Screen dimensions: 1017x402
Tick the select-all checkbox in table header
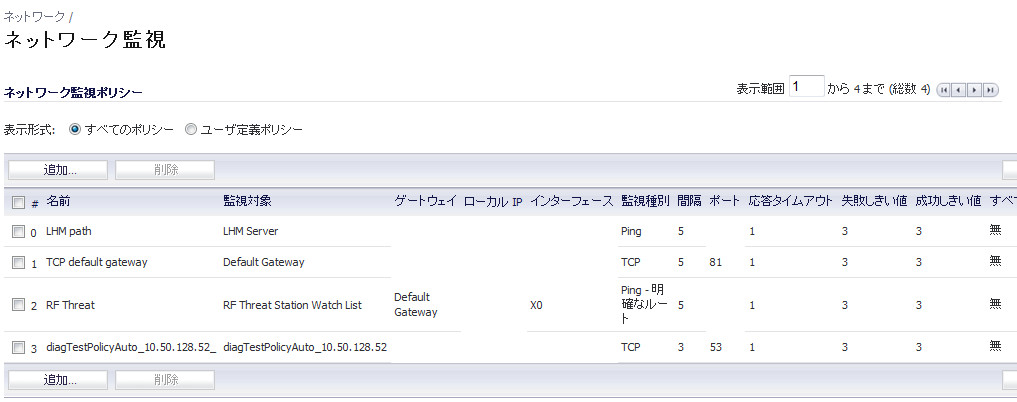coord(19,203)
